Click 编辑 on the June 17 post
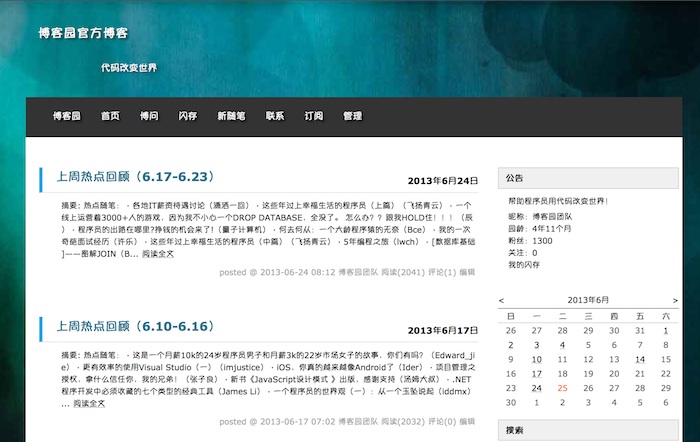The width and height of the screenshot is (700, 442). tap(467, 421)
